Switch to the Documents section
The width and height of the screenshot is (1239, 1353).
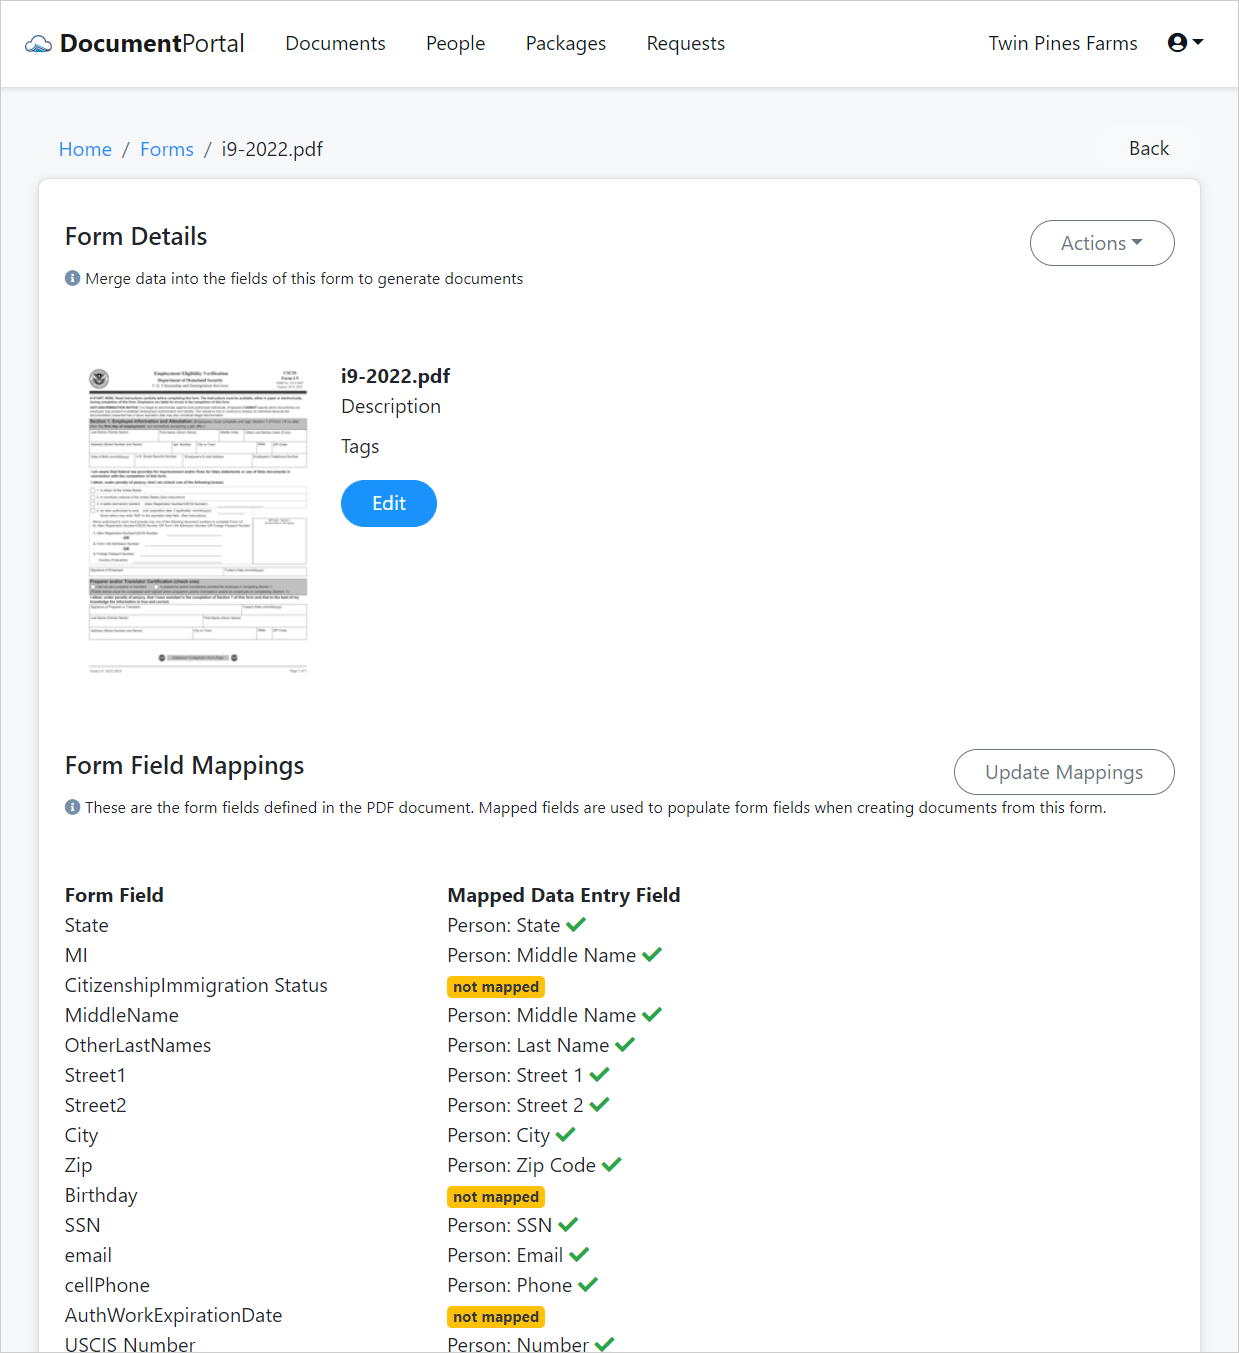[335, 43]
